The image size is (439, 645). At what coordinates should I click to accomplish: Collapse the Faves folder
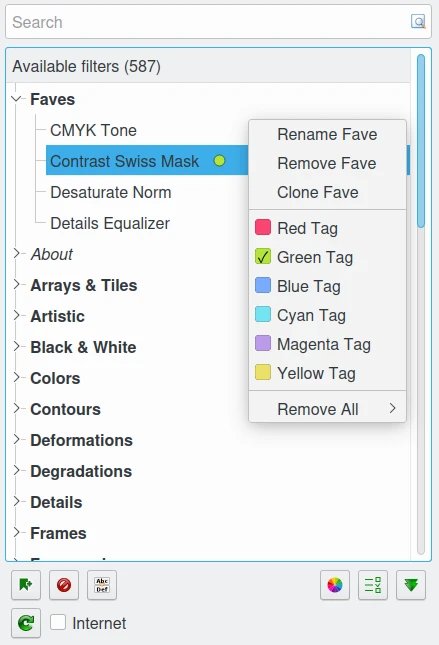tap(16, 99)
